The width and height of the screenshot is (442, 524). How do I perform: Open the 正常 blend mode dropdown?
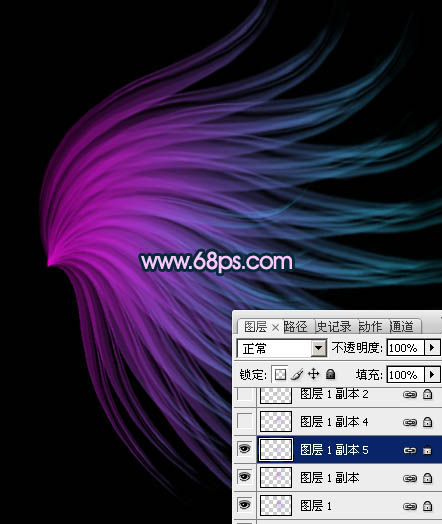318,348
